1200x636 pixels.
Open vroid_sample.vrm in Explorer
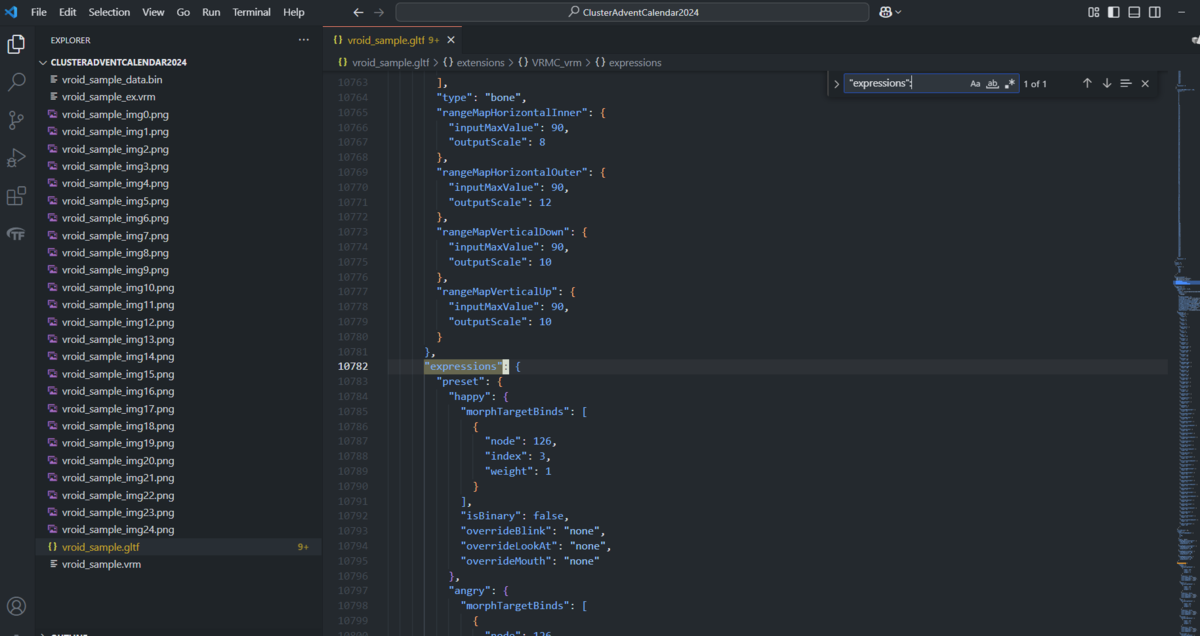(101, 564)
